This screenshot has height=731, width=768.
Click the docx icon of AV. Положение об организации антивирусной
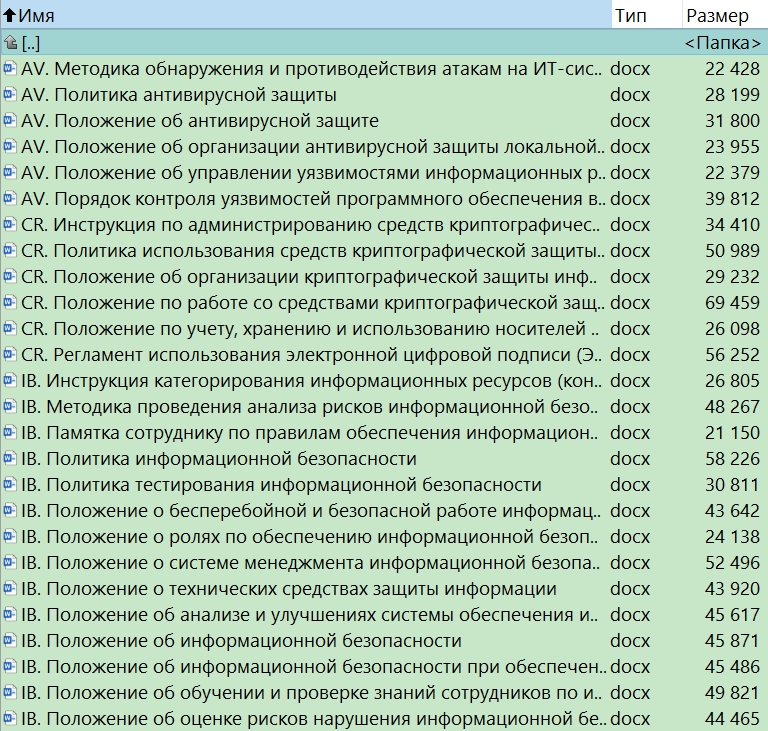point(10,146)
